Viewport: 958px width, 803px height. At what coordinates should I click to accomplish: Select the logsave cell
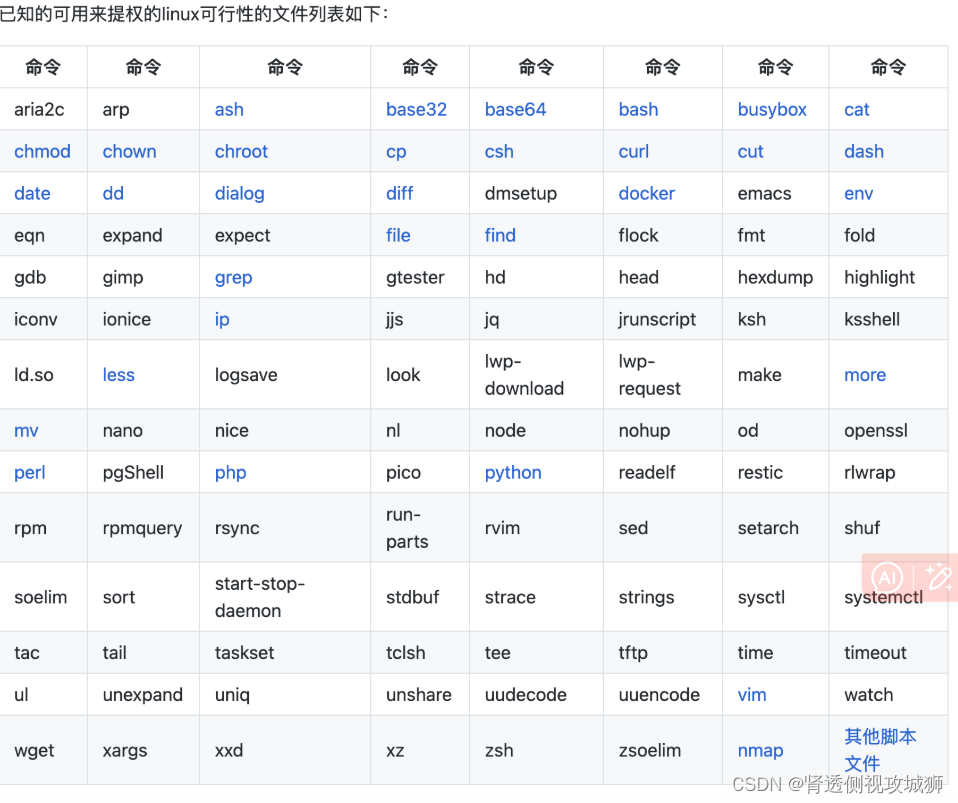tap(285, 375)
